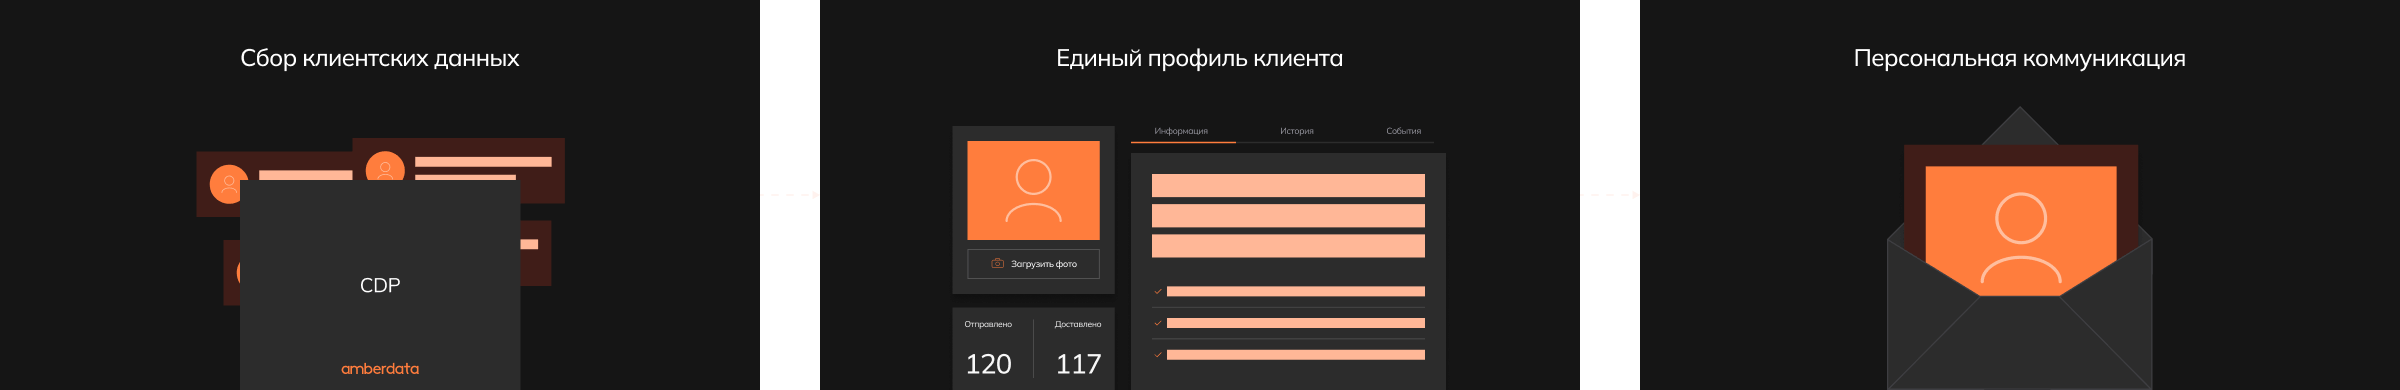The width and height of the screenshot is (2400, 390).
Task: Click the third checkmark in the profile list
Action: tap(1158, 355)
